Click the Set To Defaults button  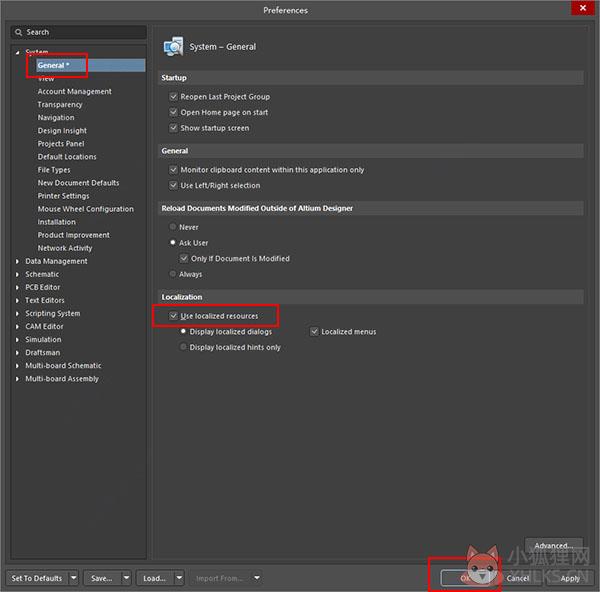[37, 578]
